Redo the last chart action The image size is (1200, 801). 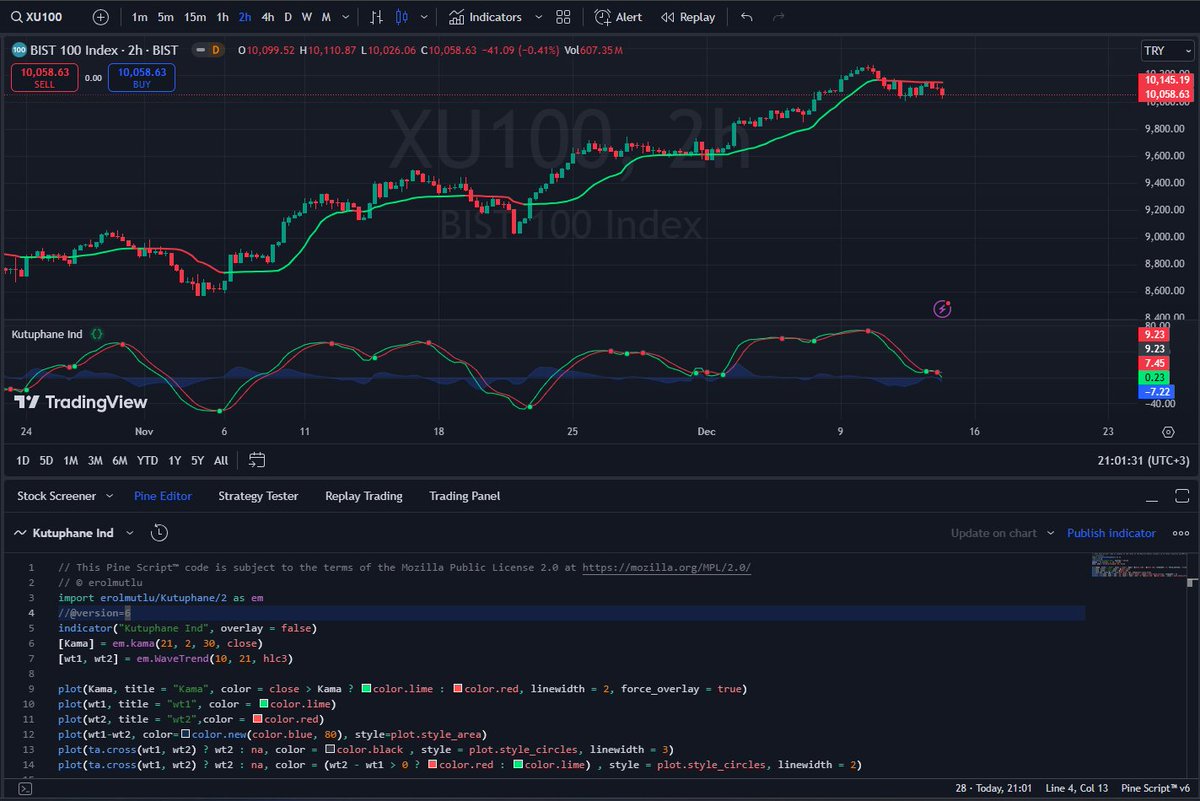pos(779,17)
